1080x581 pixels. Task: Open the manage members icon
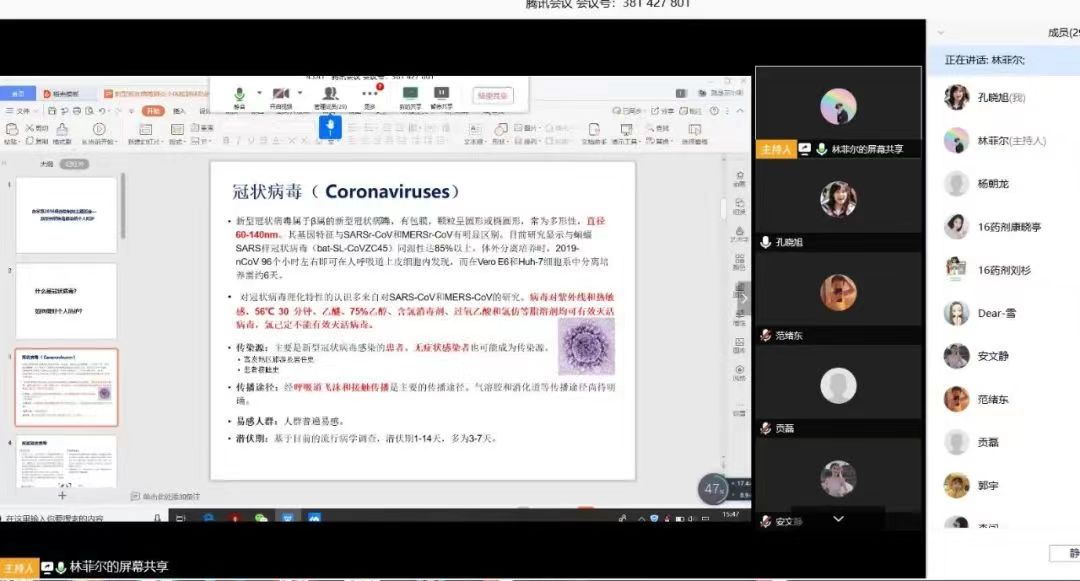point(331,96)
